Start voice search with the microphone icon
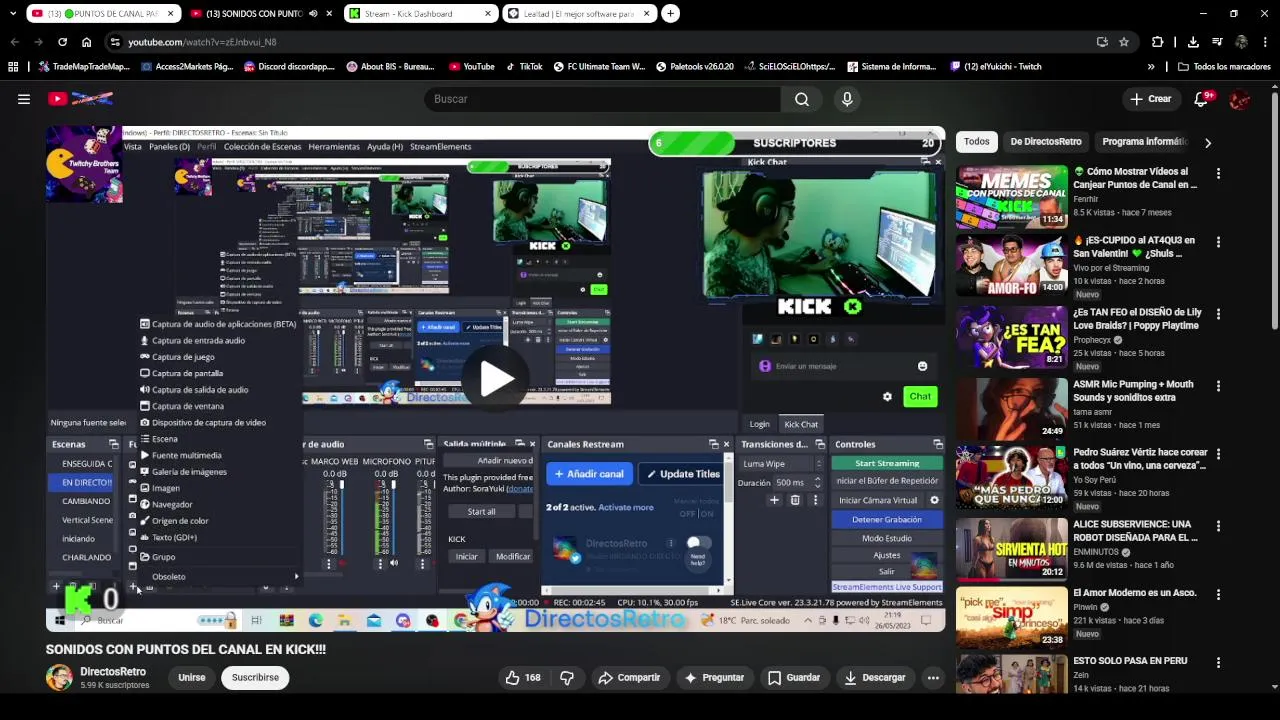 (847, 99)
